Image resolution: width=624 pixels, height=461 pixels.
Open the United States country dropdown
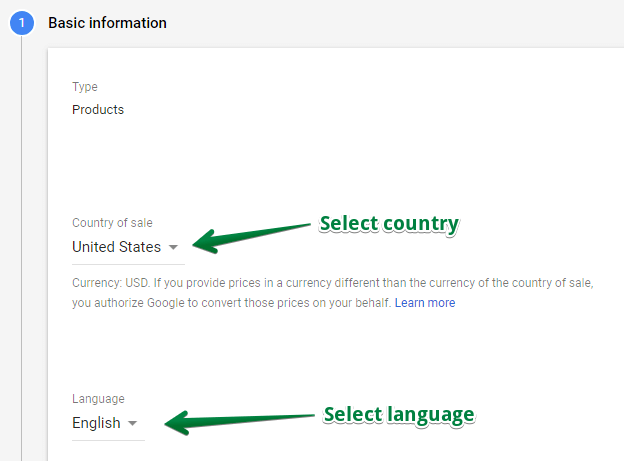[128, 247]
